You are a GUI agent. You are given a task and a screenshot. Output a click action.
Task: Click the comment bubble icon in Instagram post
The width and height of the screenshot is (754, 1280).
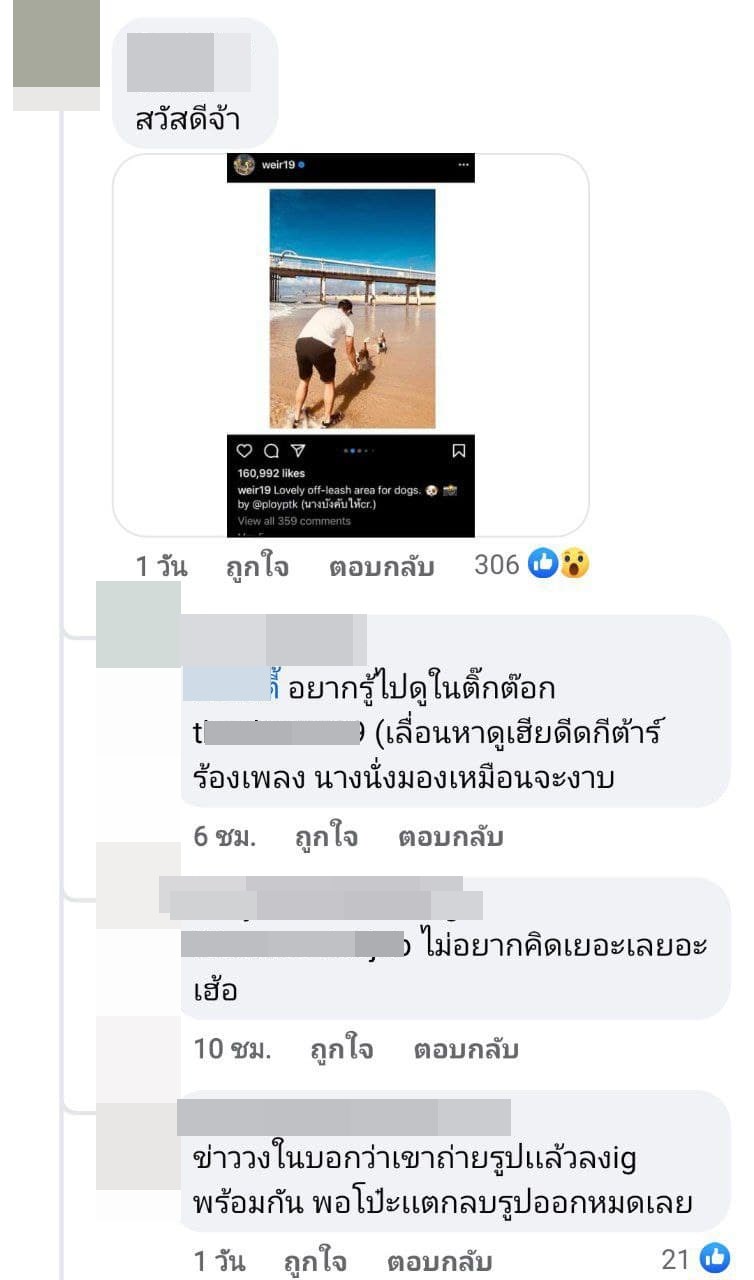pos(270,451)
